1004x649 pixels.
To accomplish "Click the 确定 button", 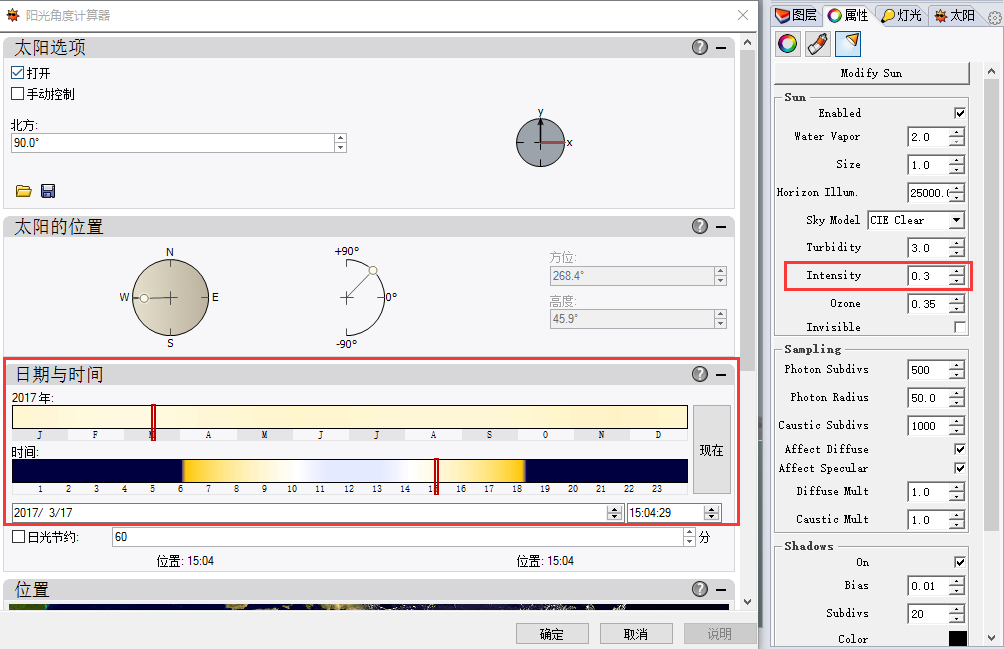I will (552, 634).
